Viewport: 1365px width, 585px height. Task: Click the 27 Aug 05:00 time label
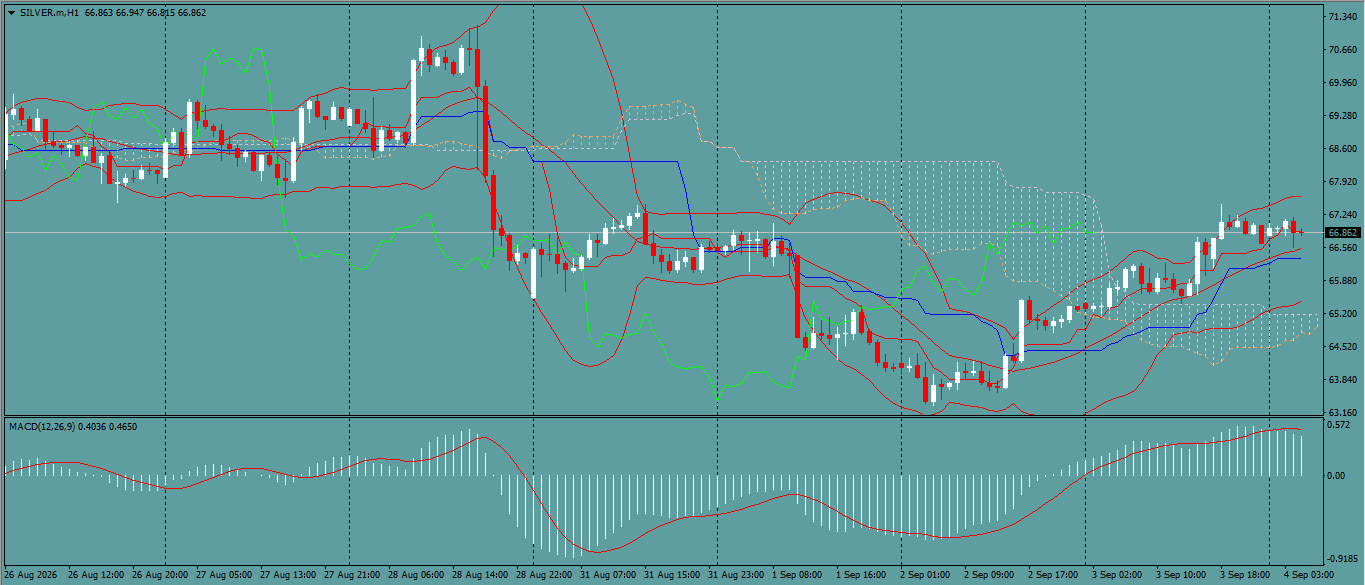pos(224,576)
